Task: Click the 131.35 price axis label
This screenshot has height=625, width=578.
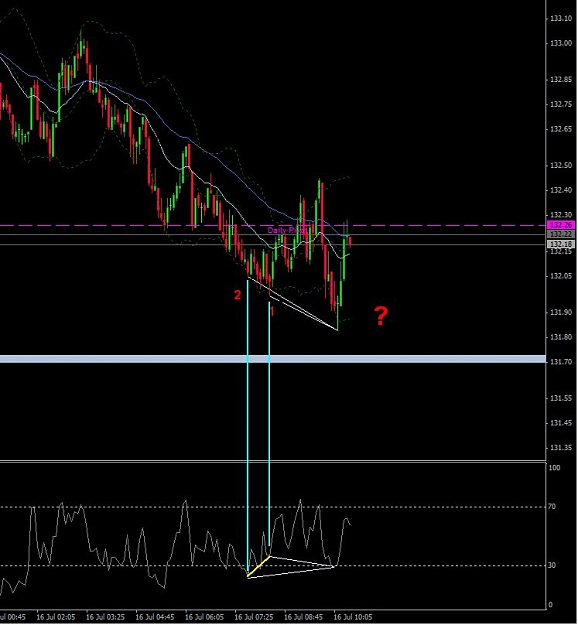Action: coord(560,448)
